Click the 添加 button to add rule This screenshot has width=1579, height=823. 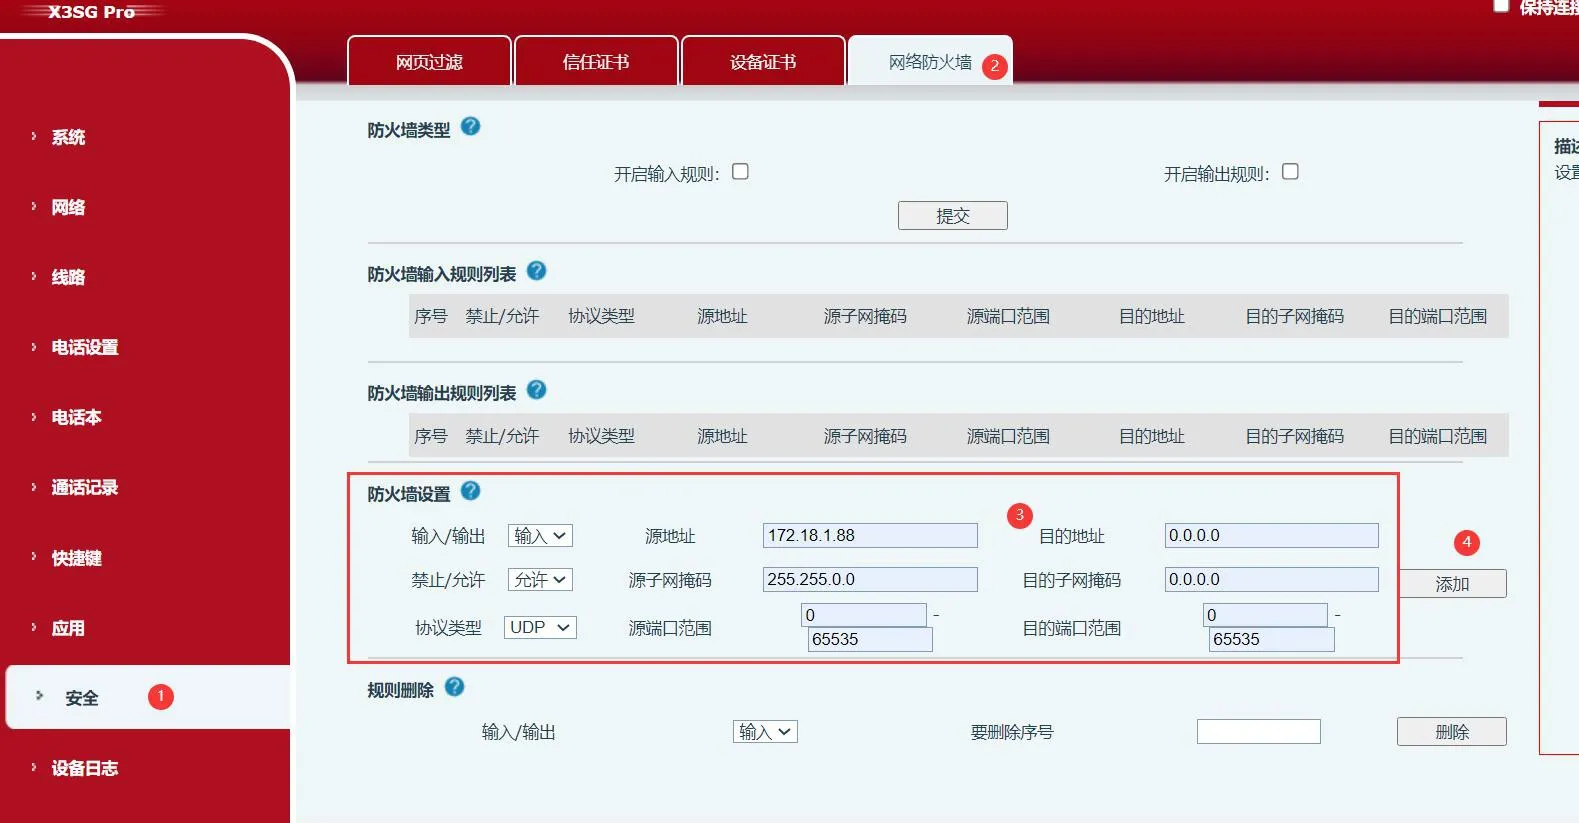coord(1452,584)
